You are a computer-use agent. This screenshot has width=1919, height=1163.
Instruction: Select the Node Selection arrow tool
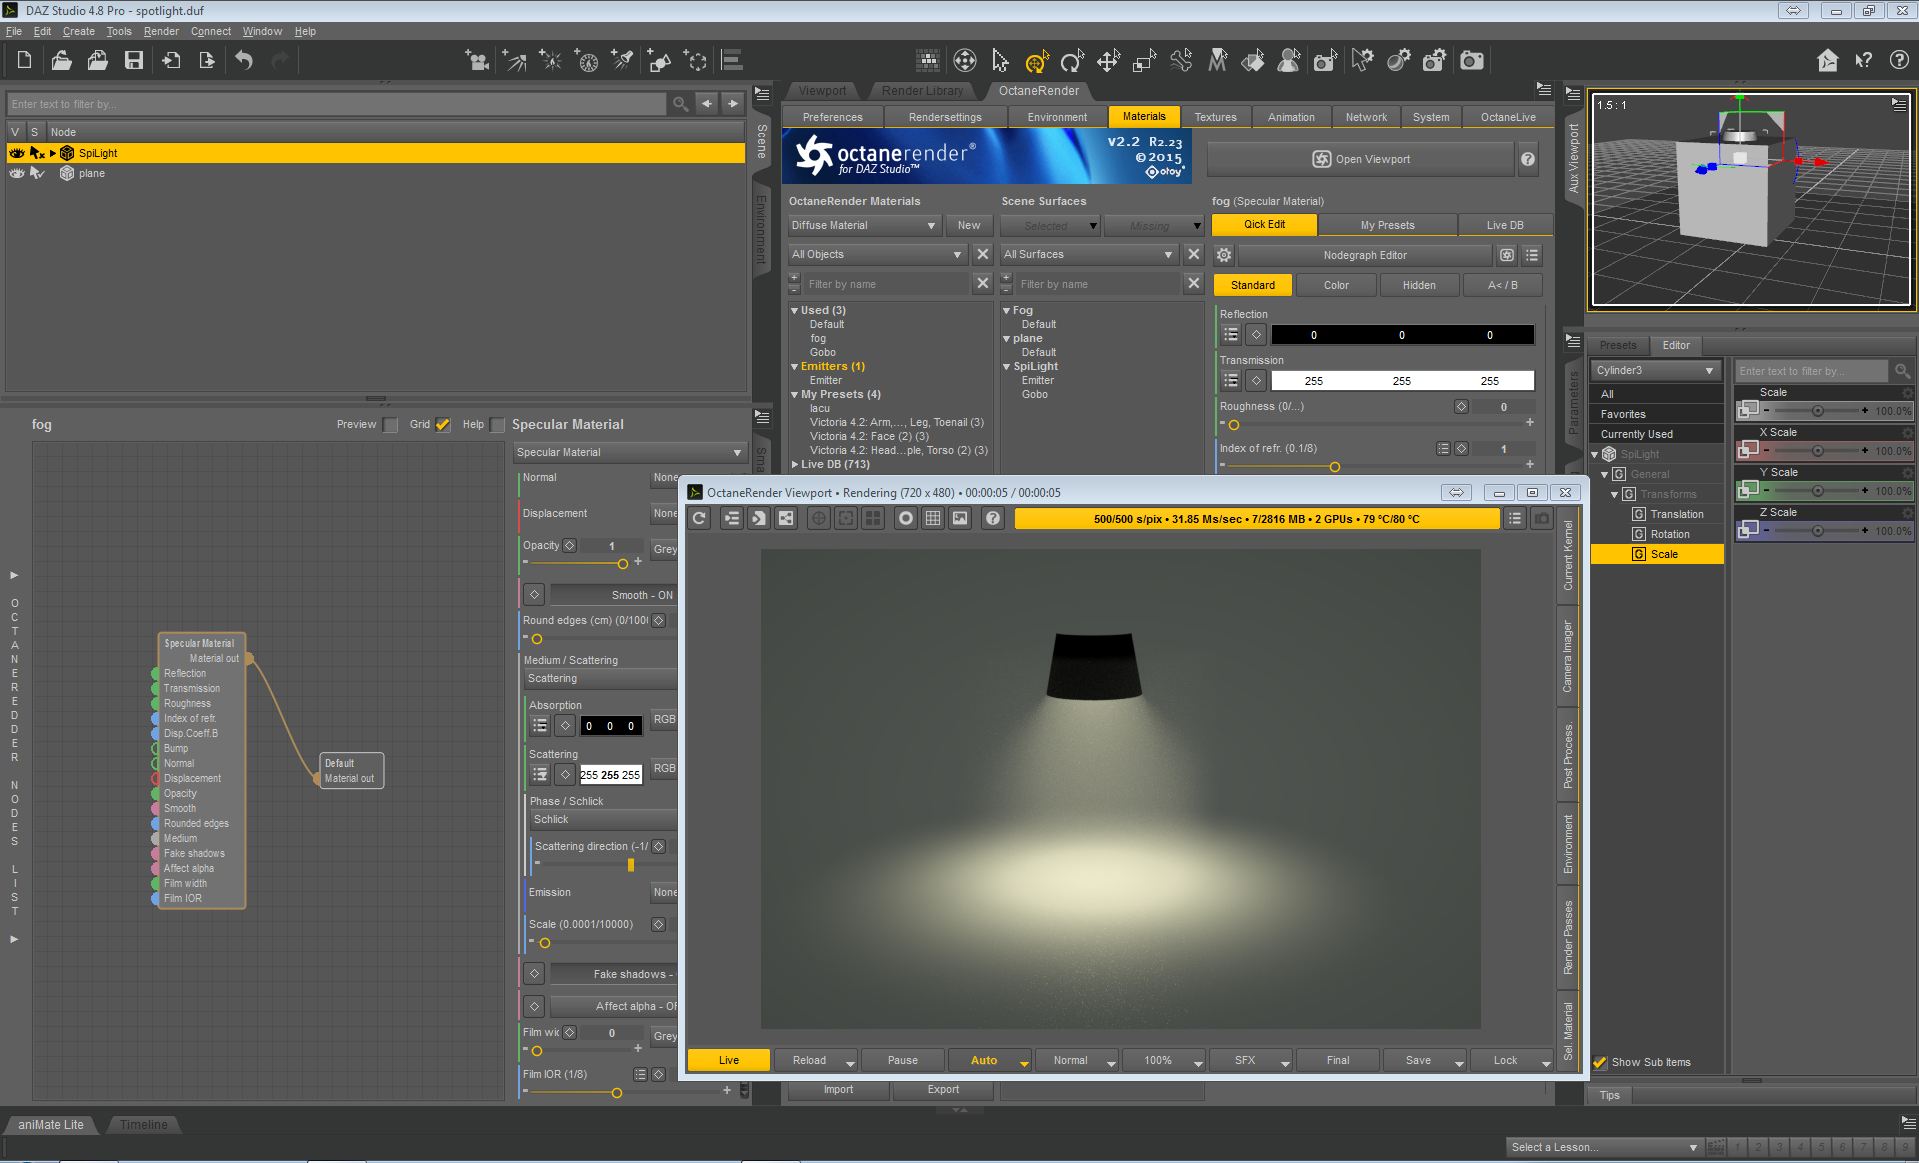click(1000, 61)
